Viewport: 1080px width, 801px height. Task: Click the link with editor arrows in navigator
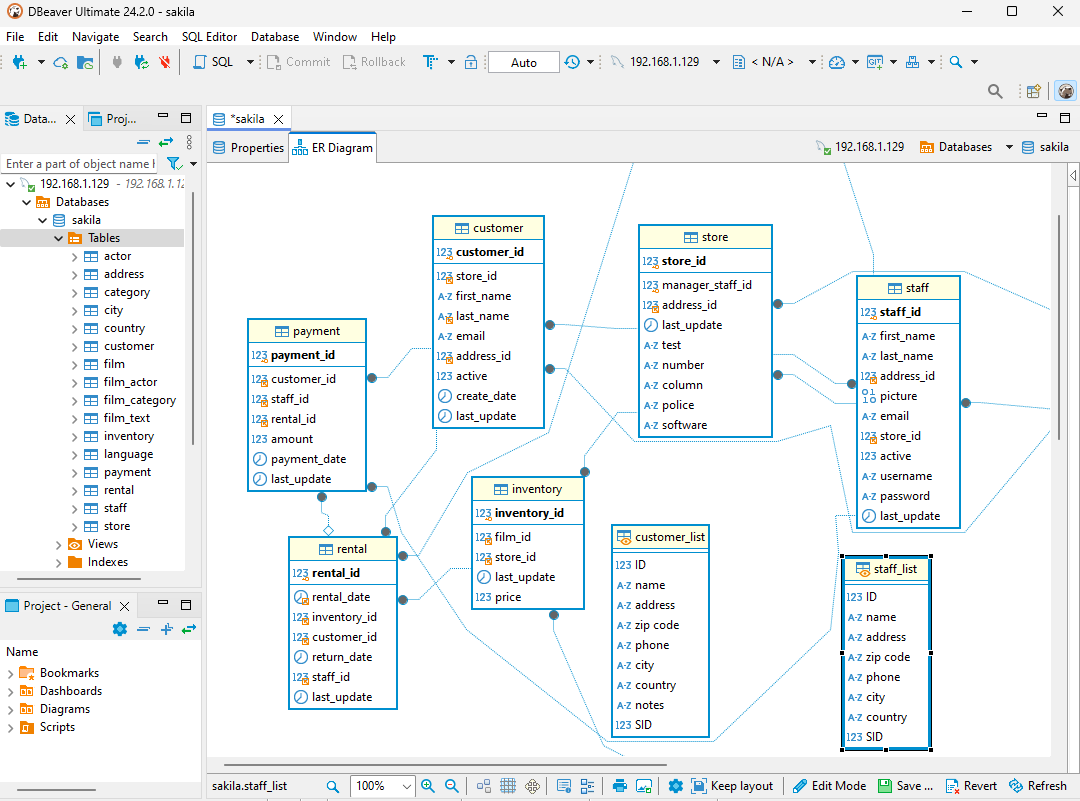click(x=166, y=142)
